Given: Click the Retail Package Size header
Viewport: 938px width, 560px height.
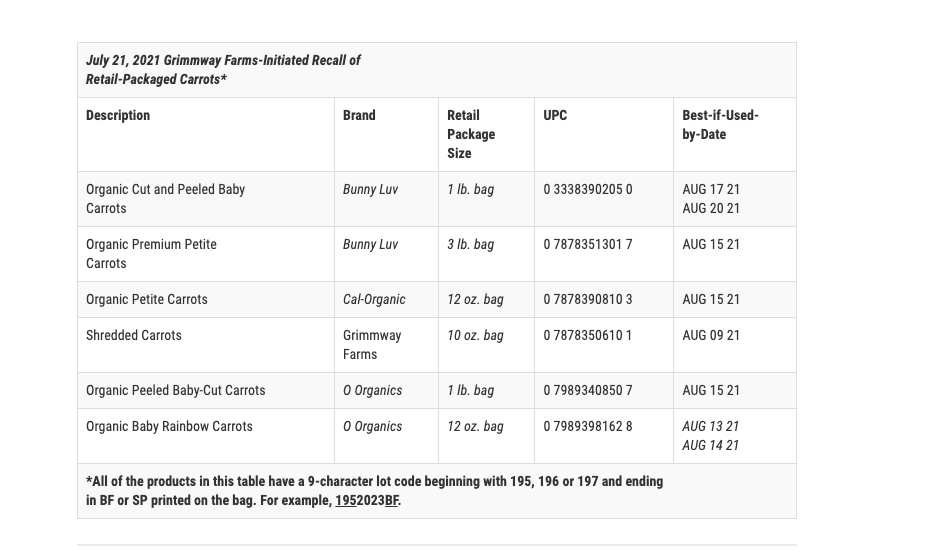Looking at the screenshot, I should click(471, 134).
